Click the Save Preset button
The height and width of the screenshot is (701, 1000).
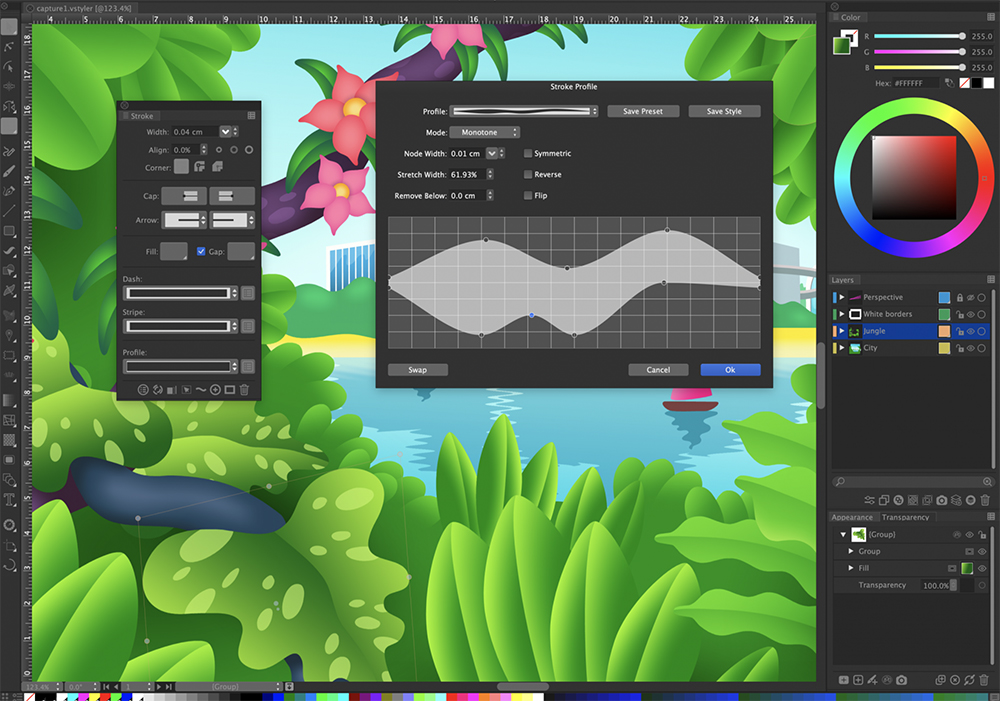pos(644,111)
